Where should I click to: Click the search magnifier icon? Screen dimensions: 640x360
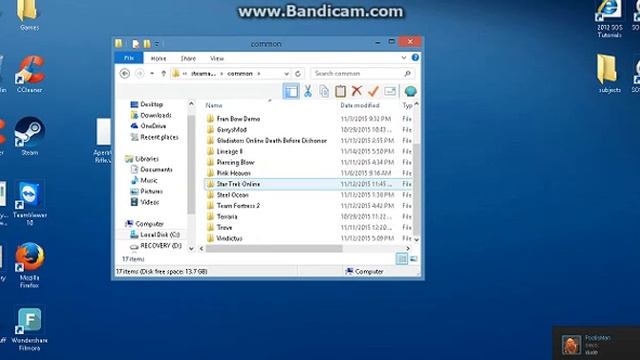click(407, 73)
